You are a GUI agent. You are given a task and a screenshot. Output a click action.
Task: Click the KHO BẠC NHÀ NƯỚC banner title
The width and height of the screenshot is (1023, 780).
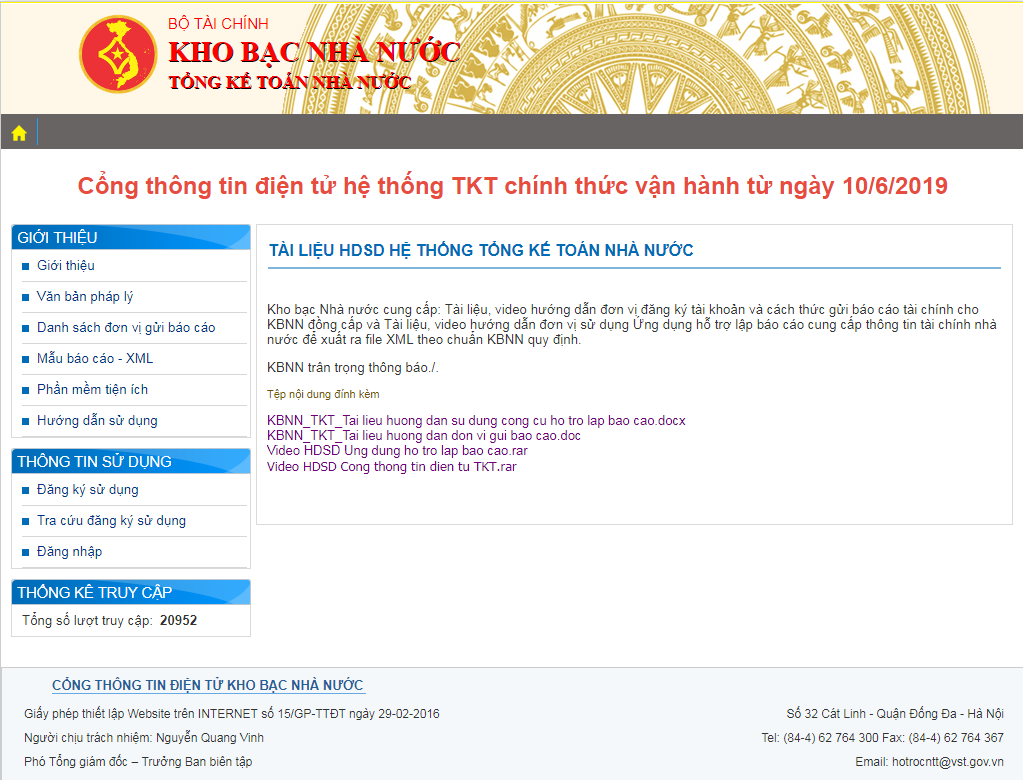314,52
